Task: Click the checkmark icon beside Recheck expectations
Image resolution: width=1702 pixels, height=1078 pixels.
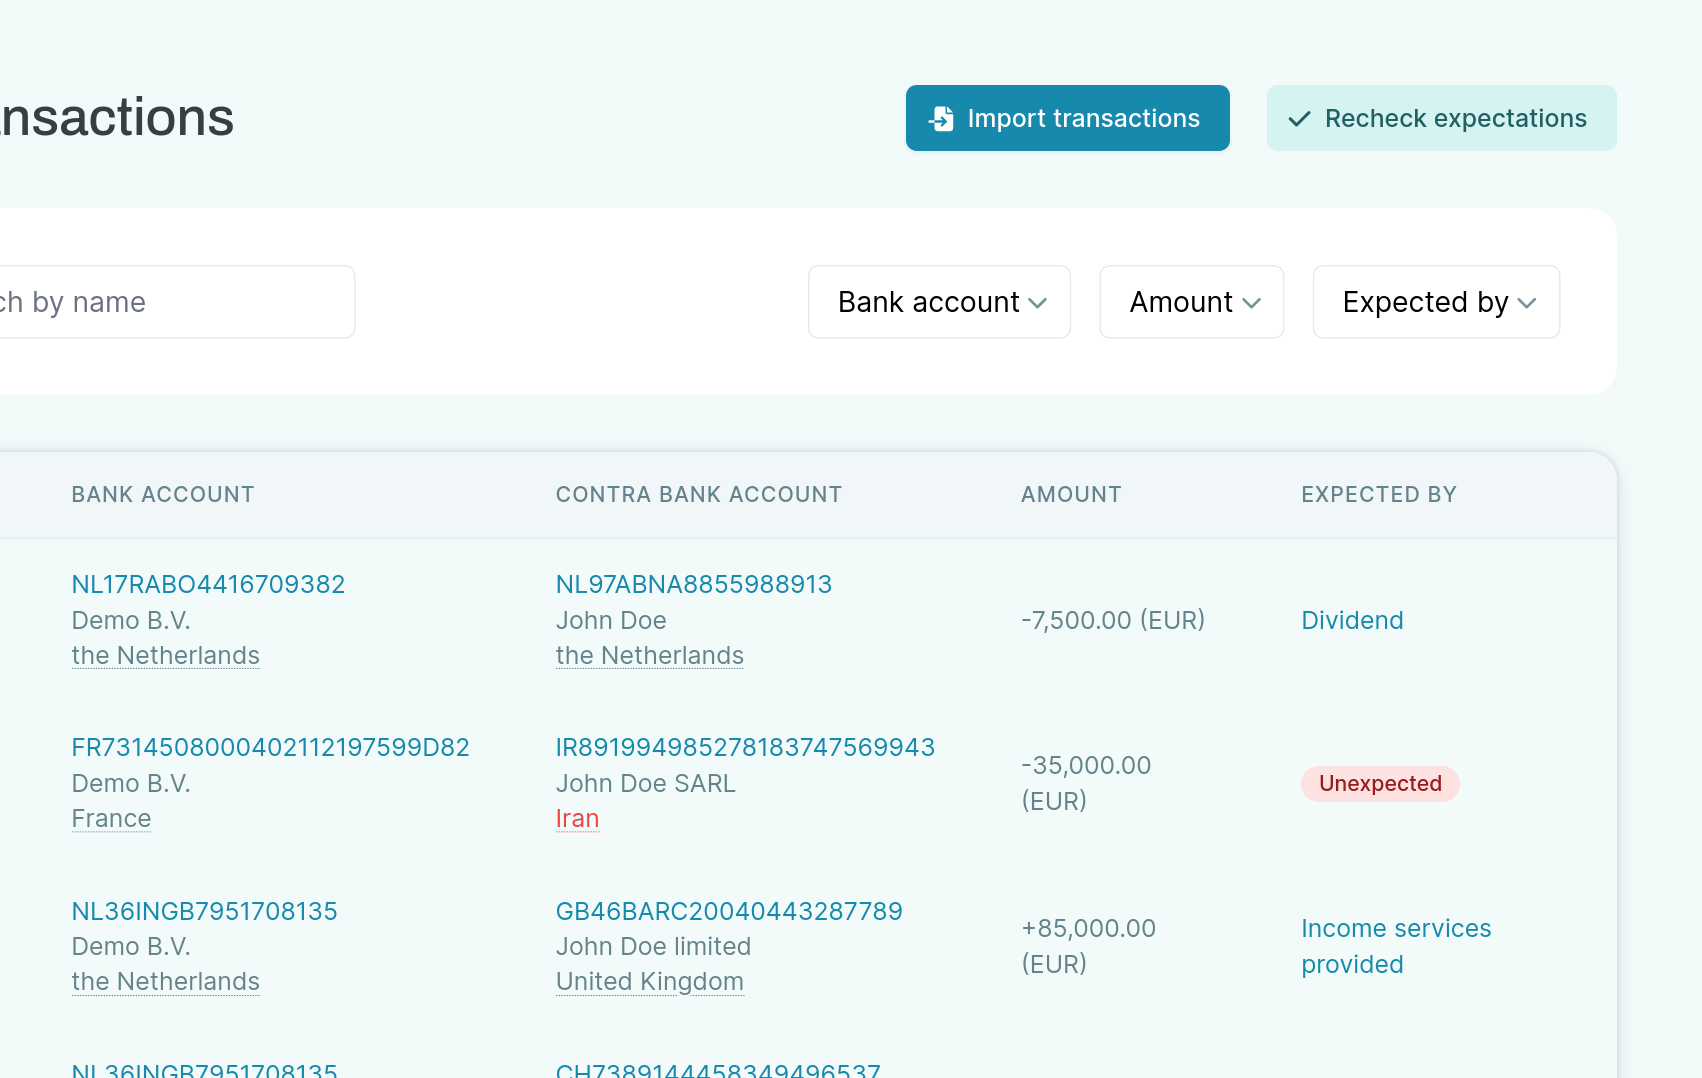Action: (1299, 118)
